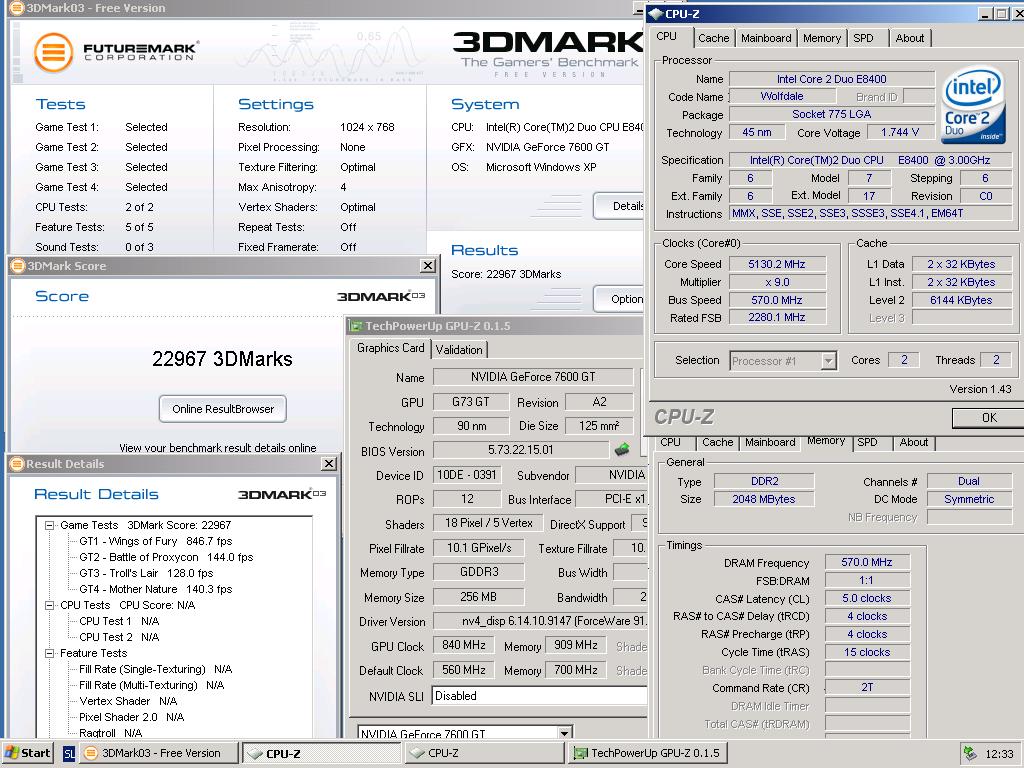
Task: Click the GPU-Z Name field NVIDIA GeForce 7600 GT
Action: [x=533, y=377]
